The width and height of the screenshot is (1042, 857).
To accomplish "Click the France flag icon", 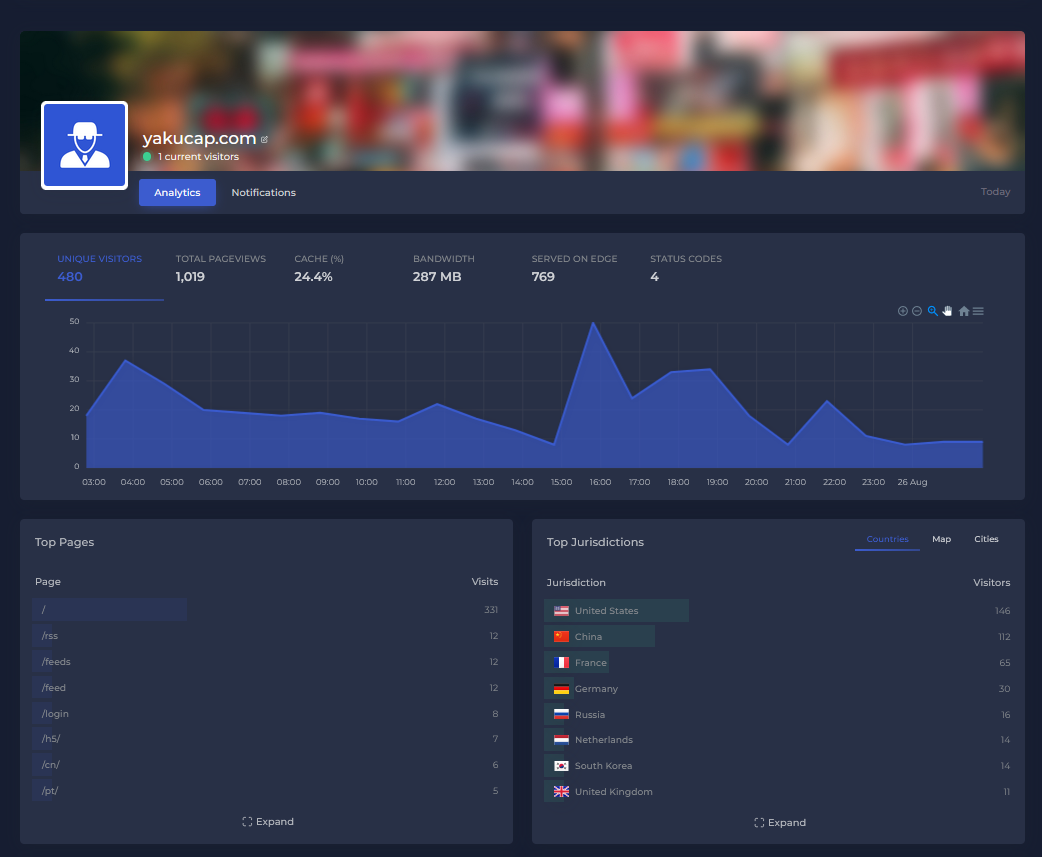I will pos(562,662).
